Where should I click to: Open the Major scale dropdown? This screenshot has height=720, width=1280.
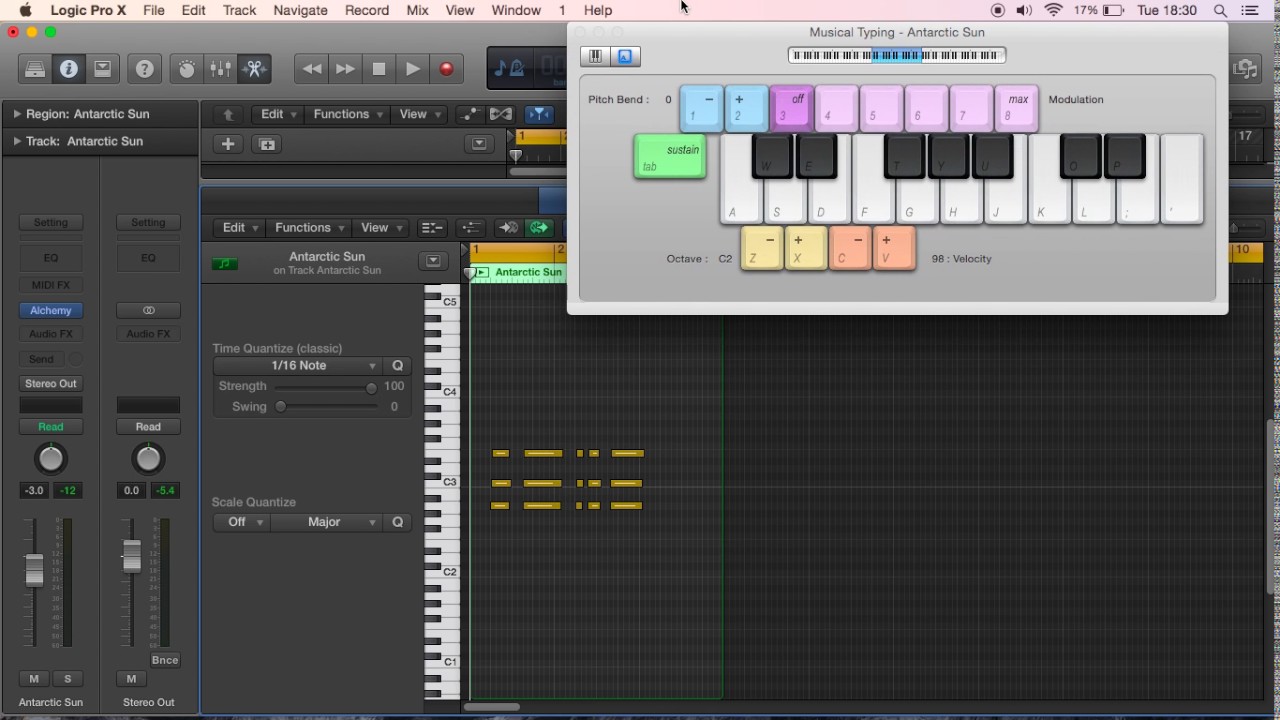[328, 522]
